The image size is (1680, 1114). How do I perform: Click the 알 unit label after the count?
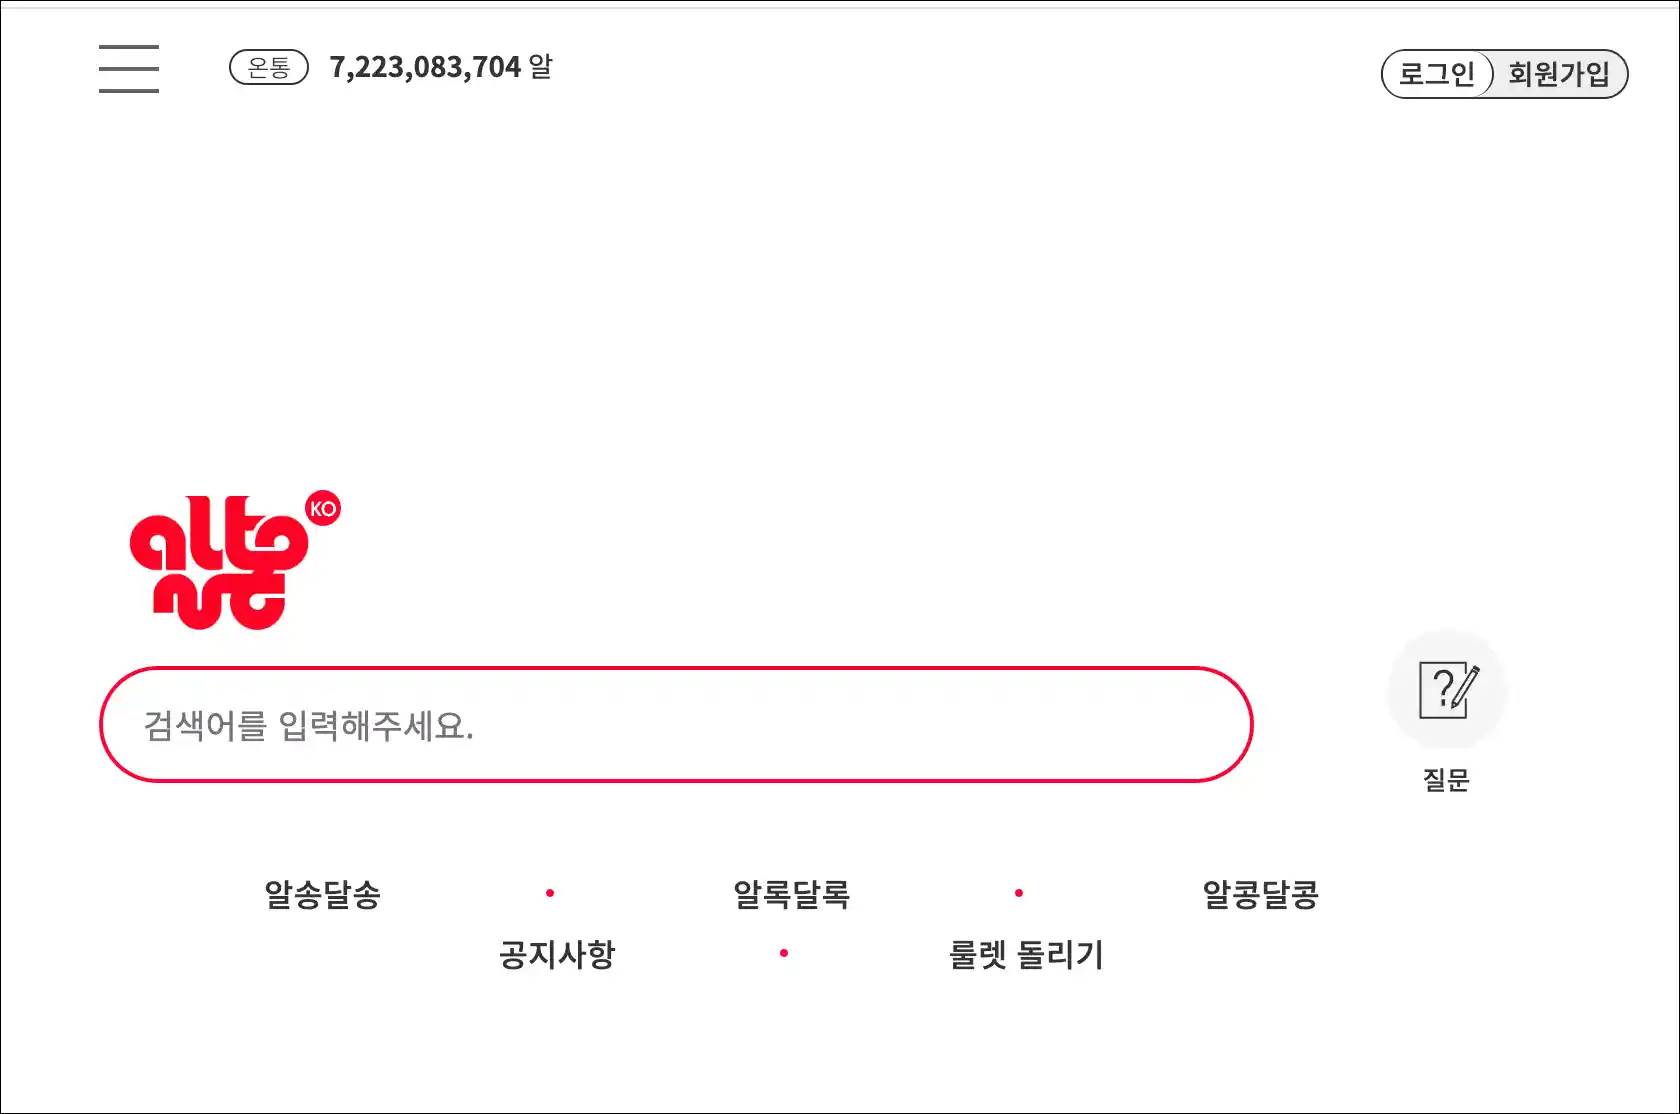tap(541, 67)
